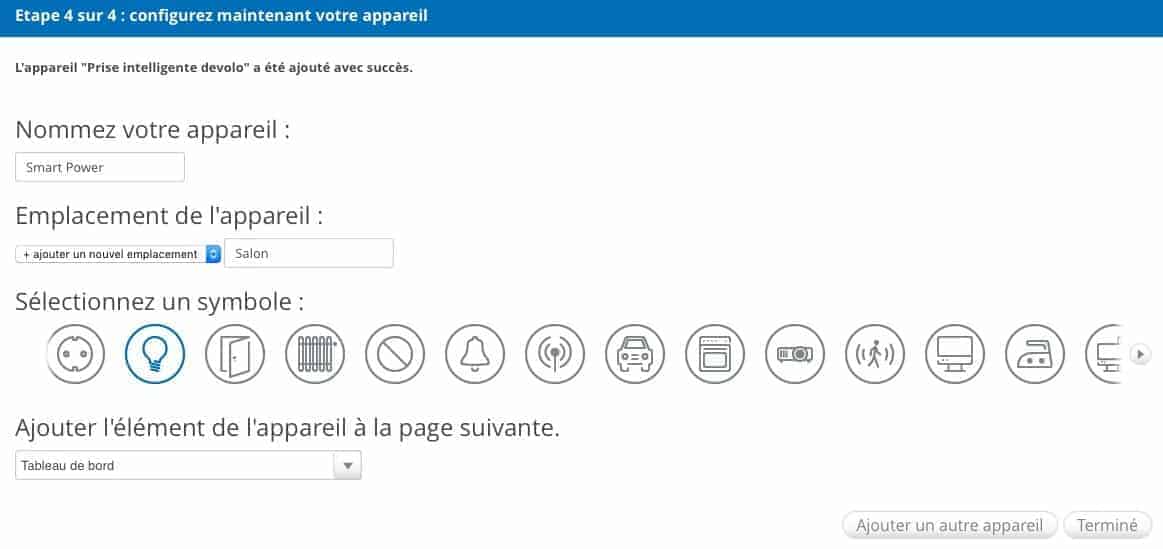
Task: Expand the 'Tableau de bord' page dropdown
Action: point(188,465)
